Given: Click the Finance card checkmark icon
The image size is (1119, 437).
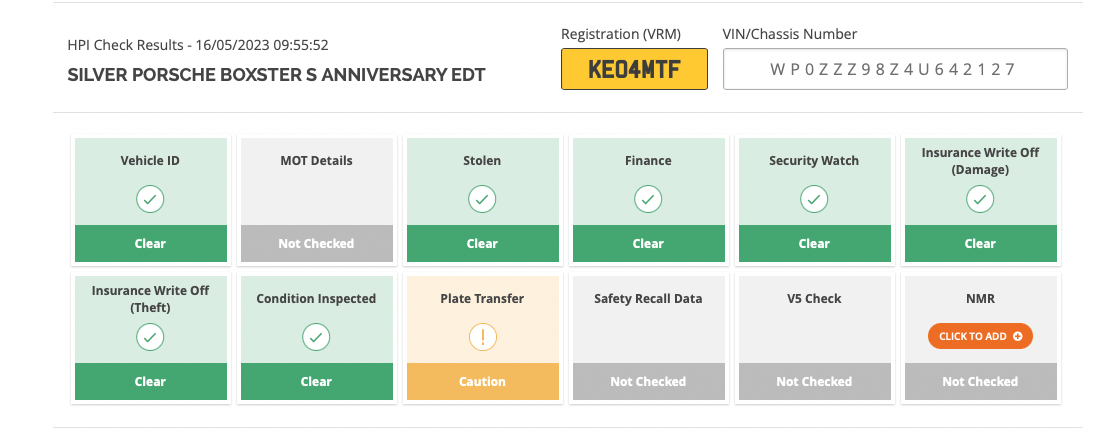Looking at the screenshot, I should pos(648,199).
